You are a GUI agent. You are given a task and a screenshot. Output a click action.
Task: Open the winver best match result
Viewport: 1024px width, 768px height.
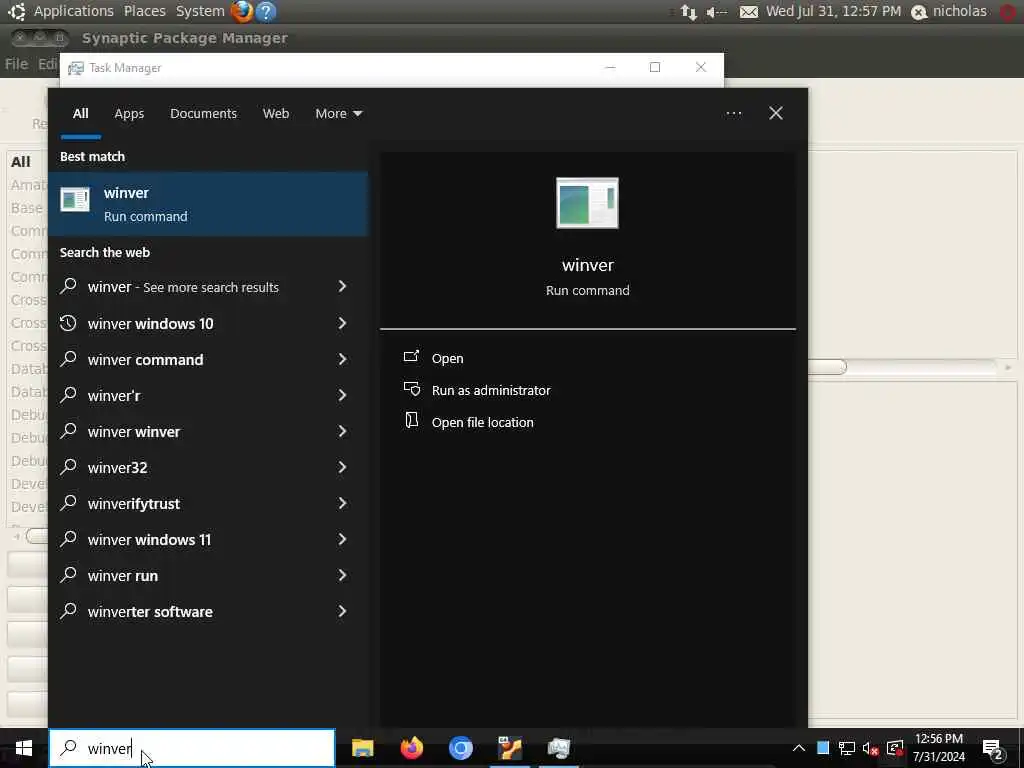click(x=208, y=204)
